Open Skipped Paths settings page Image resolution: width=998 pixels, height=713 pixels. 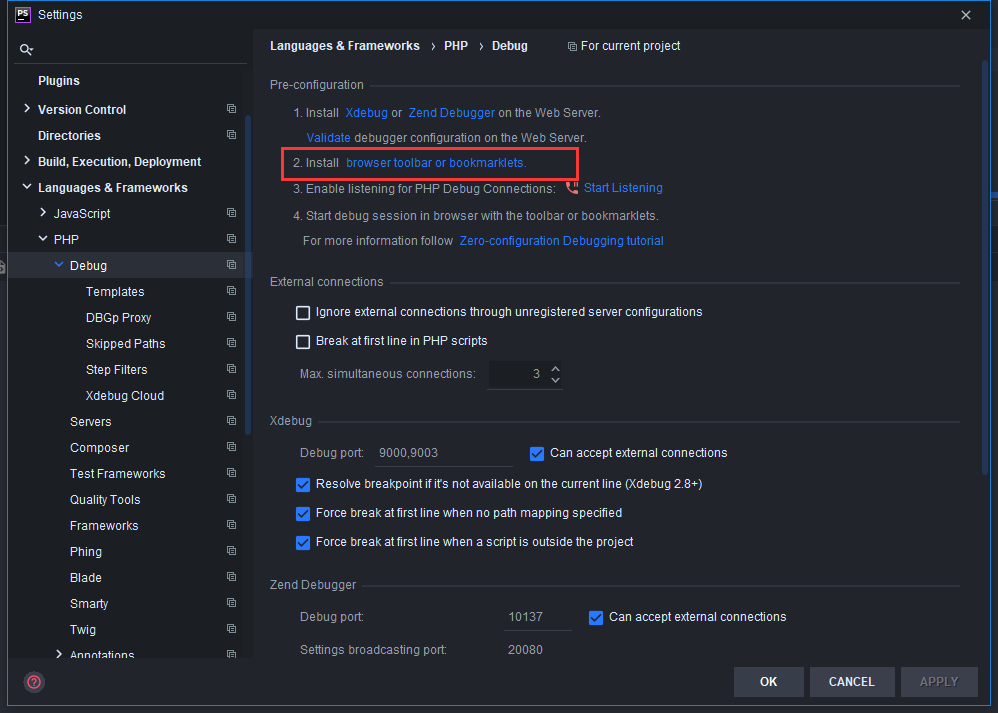pyautogui.click(x=125, y=344)
